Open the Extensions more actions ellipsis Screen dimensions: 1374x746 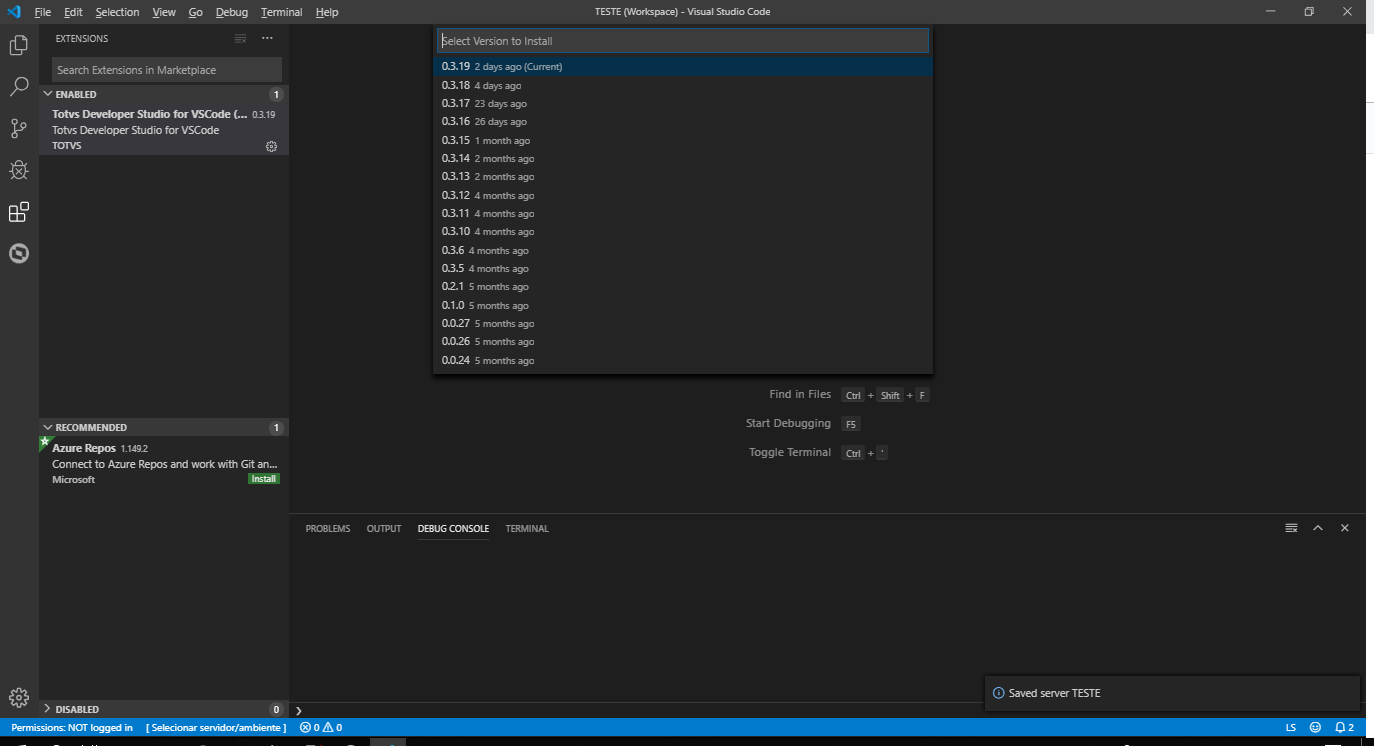point(267,39)
